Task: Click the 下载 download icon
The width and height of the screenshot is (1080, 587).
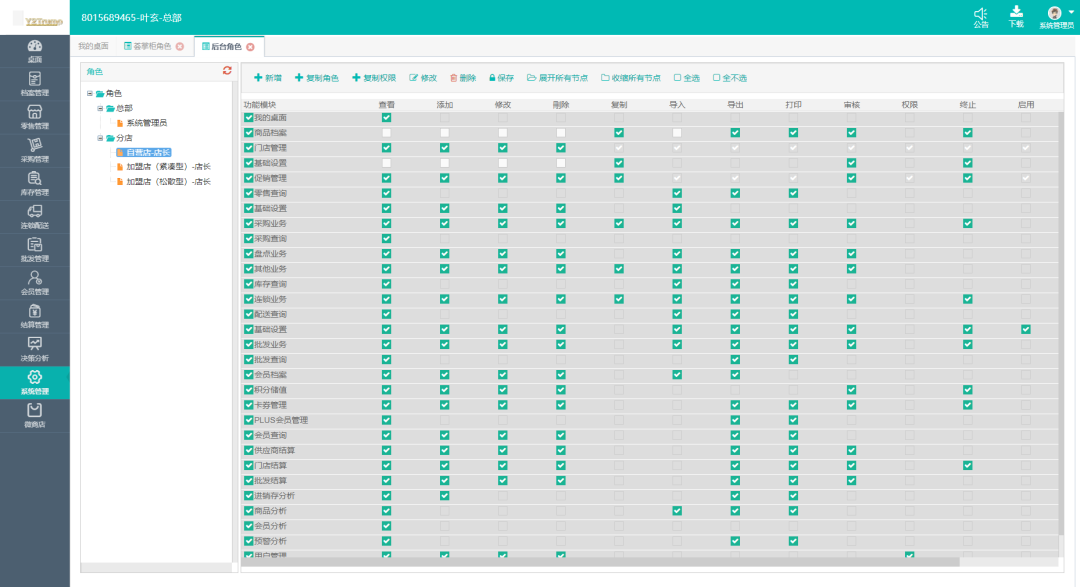Action: (x=1016, y=15)
